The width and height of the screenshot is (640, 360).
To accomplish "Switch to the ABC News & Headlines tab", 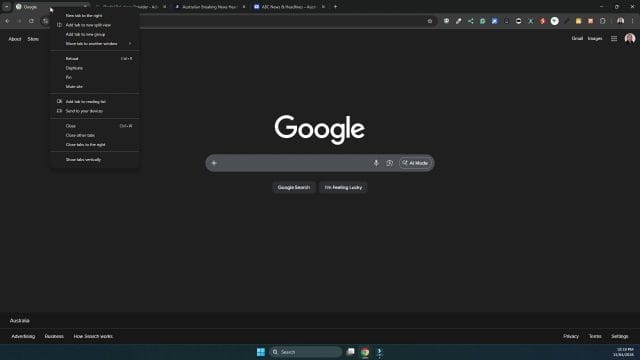I will point(288,7).
